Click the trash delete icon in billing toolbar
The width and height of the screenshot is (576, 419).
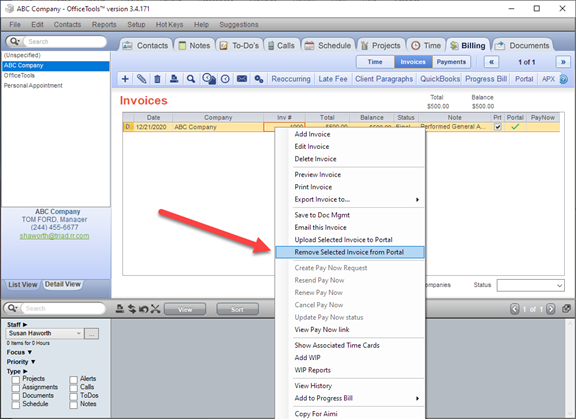(x=157, y=79)
